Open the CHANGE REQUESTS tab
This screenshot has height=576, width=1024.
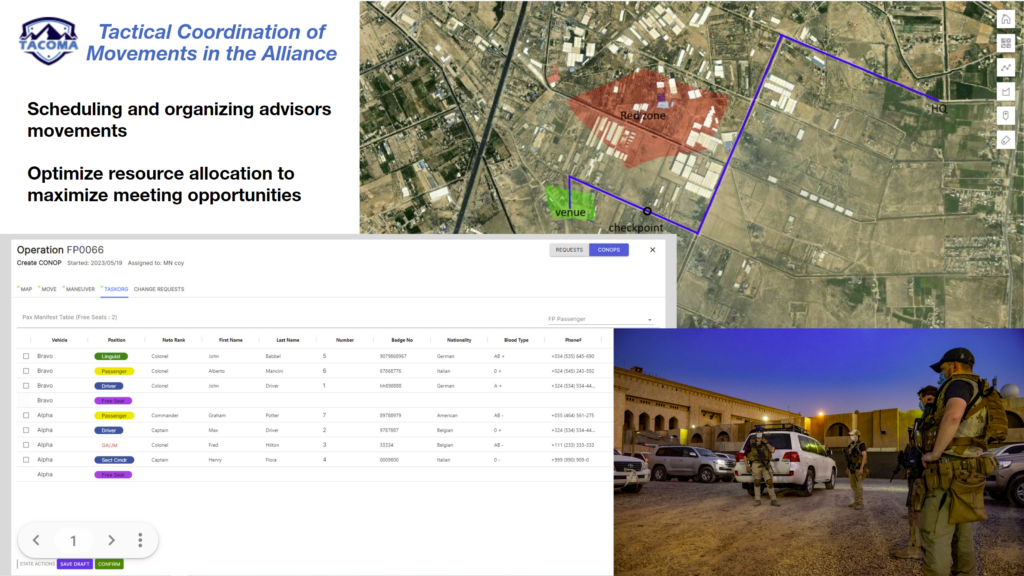pyautogui.click(x=159, y=289)
